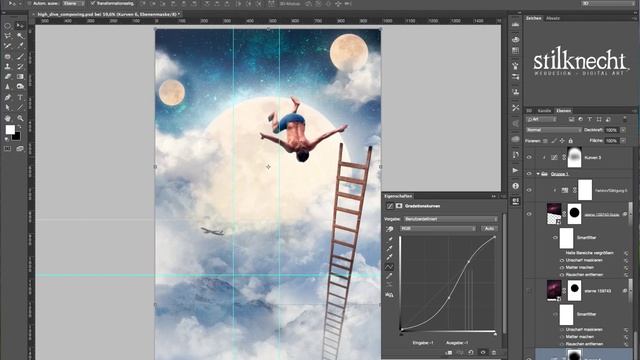Viewport: 640px width, 360px height.
Task: Hide the upper sterne smart object layer
Action: (529, 214)
